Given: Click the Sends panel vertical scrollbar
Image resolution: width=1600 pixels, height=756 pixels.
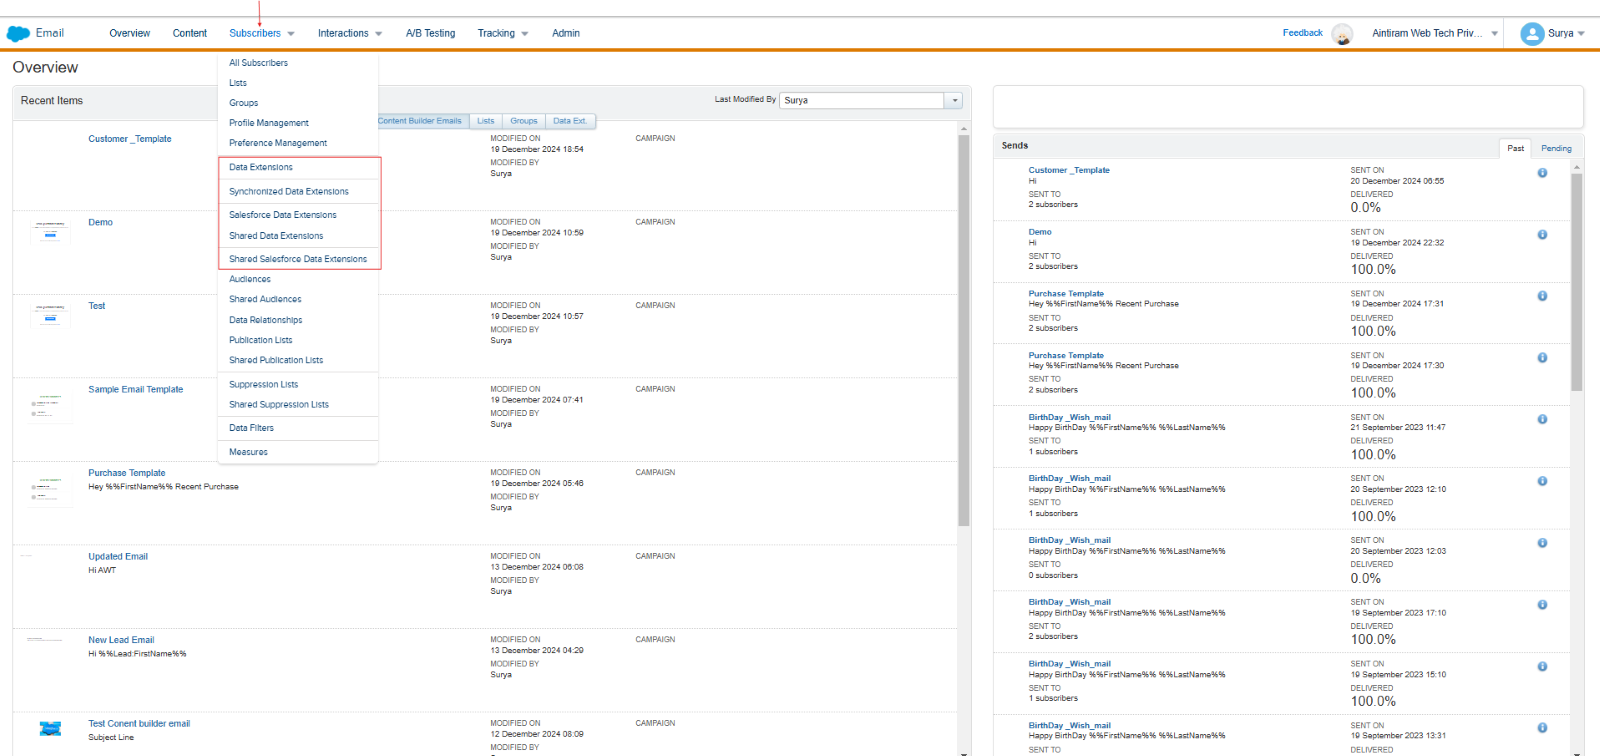Looking at the screenshot, I should click(1577, 280).
